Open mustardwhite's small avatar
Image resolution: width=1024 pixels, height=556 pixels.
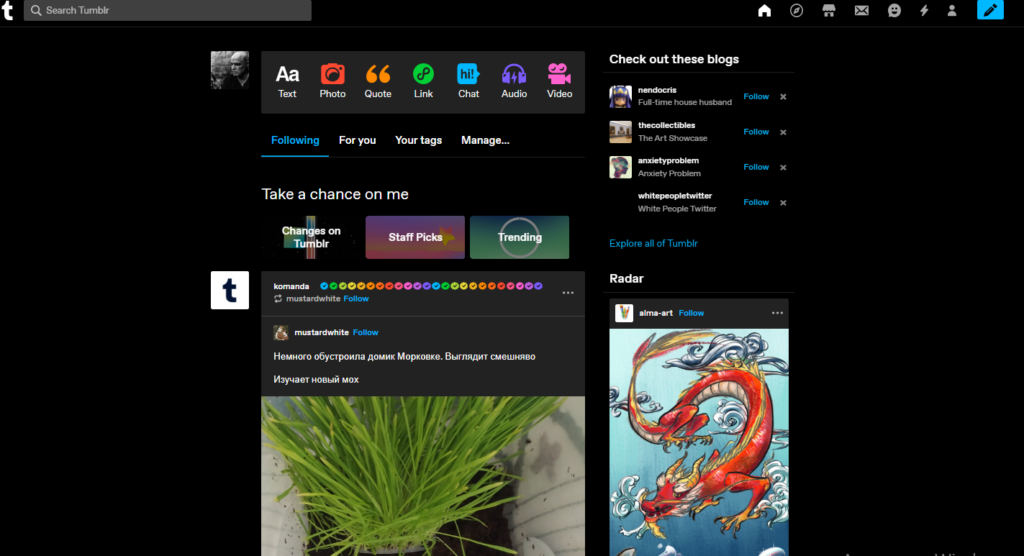tap(281, 333)
